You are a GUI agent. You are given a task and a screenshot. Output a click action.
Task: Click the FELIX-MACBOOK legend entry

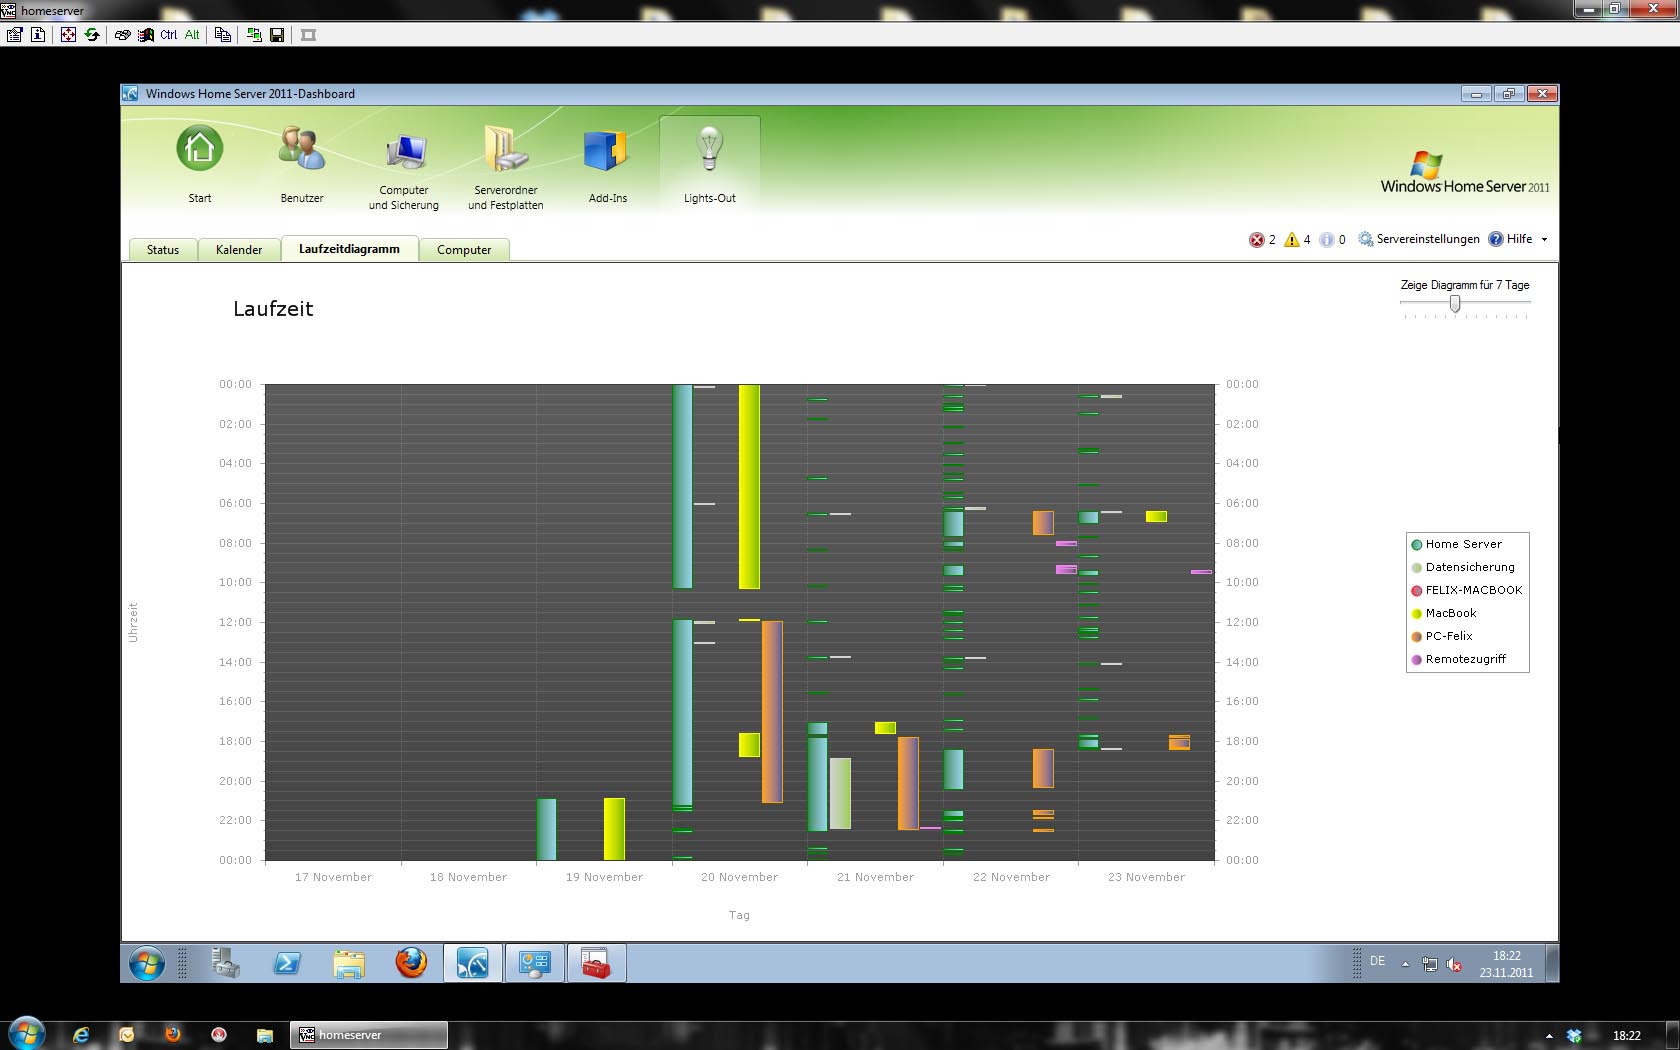click(x=1466, y=590)
